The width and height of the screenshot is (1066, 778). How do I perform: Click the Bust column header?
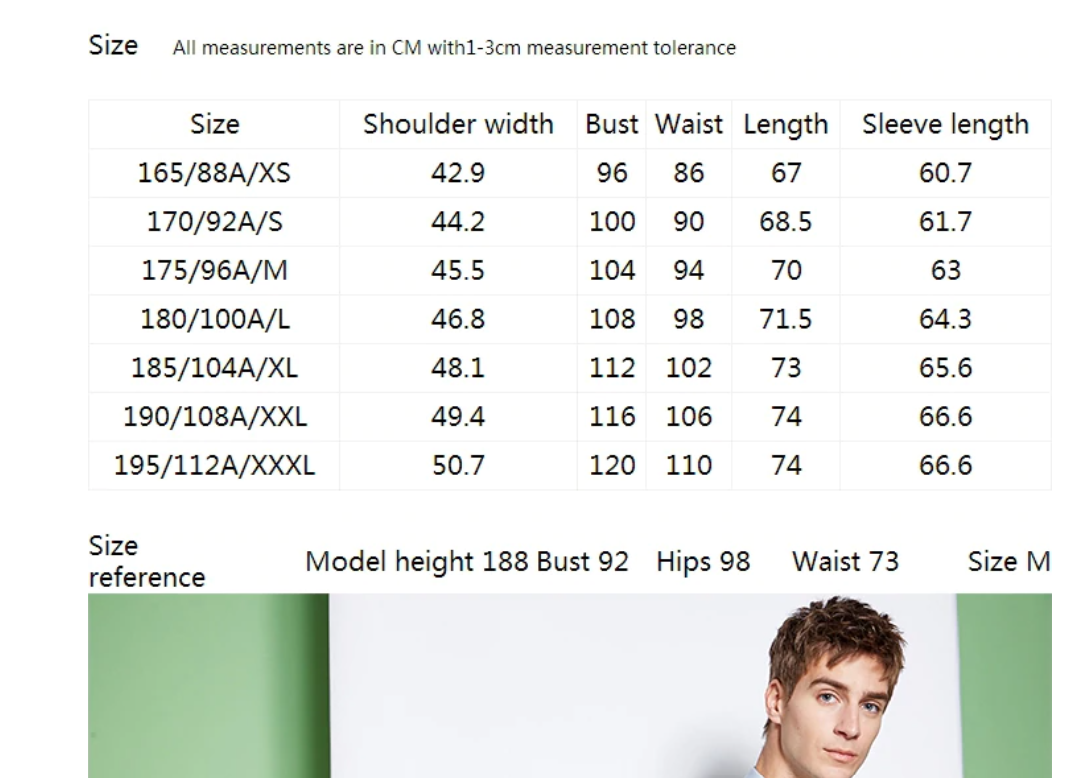click(611, 124)
